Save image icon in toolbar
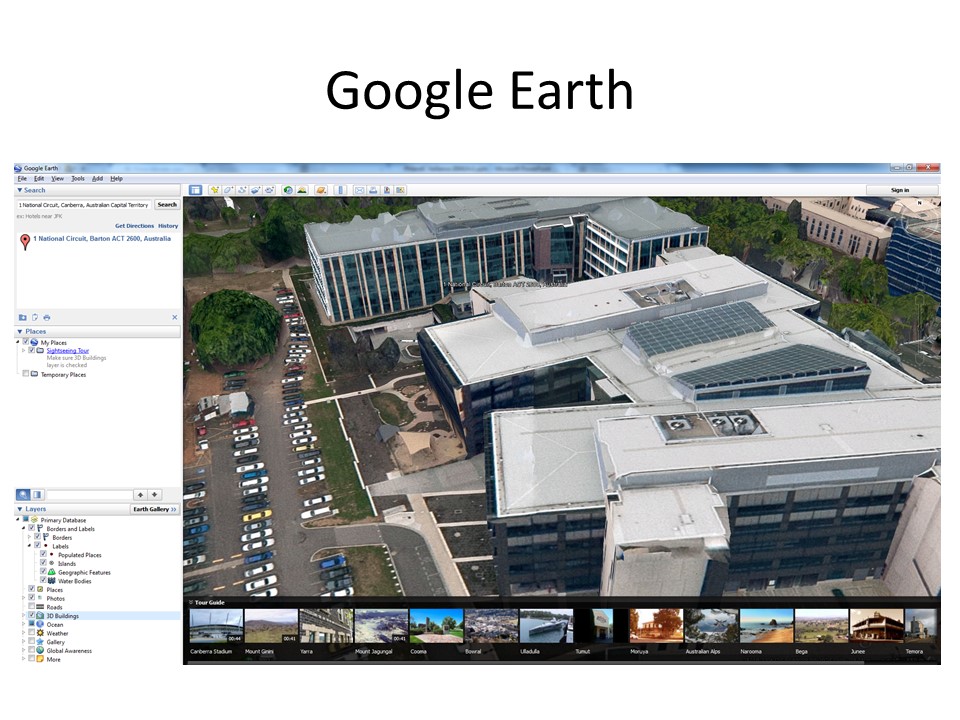This screenshot has height=720, width=960. pyautogui.click(x=387, y=190)
